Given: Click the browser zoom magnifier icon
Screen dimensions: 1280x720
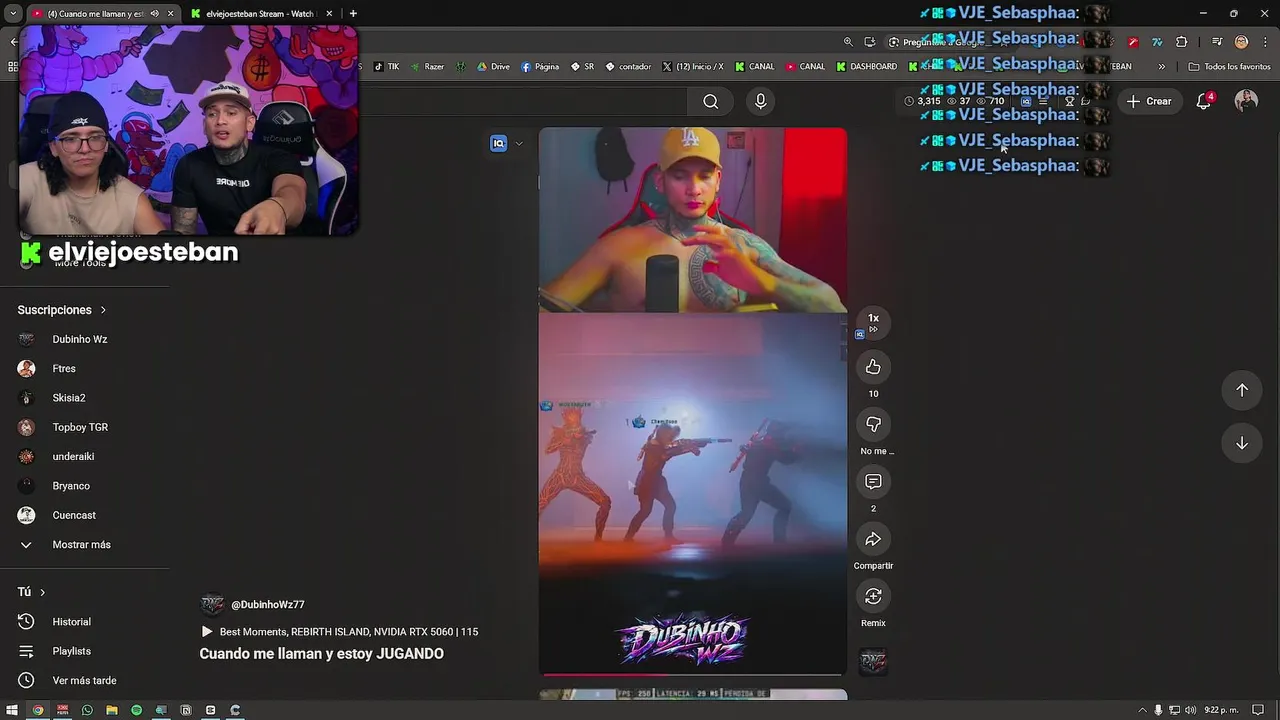Looking at the screenshot, I should click(848, 42).
